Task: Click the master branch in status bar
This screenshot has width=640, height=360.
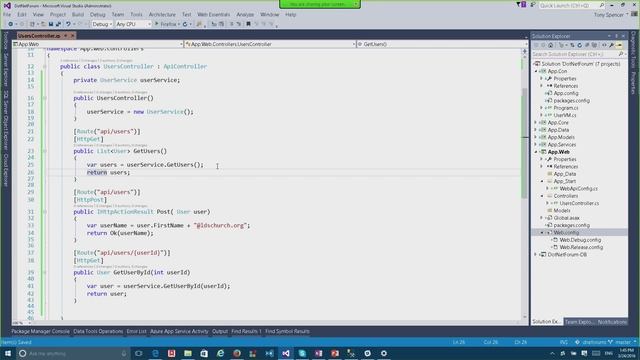Action: (623, 342)
